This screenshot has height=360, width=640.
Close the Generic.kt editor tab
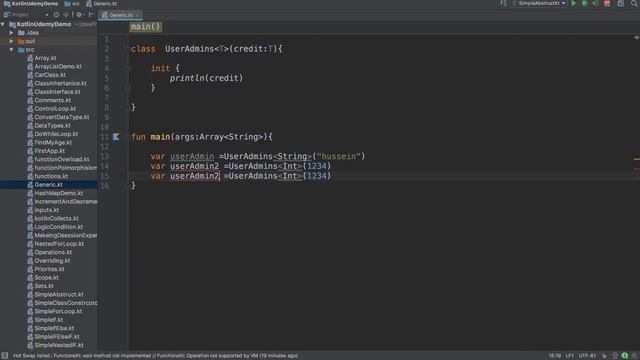click(138, 15)
